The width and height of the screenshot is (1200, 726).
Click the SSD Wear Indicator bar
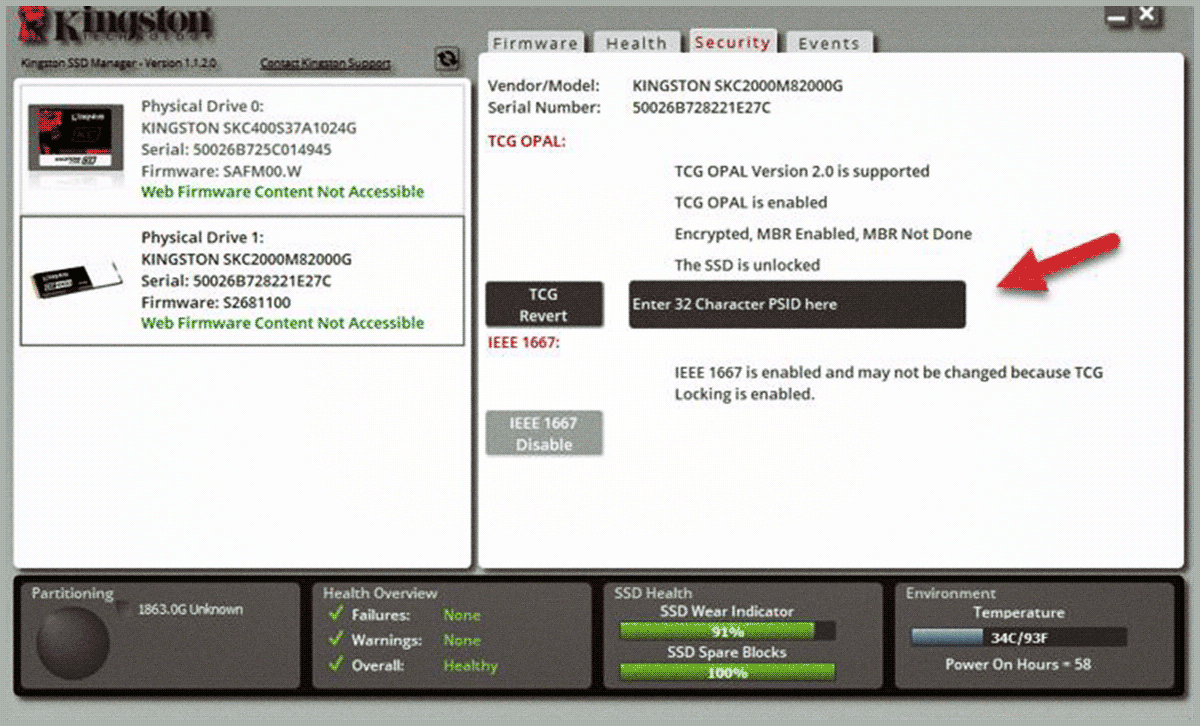[727, 631]
